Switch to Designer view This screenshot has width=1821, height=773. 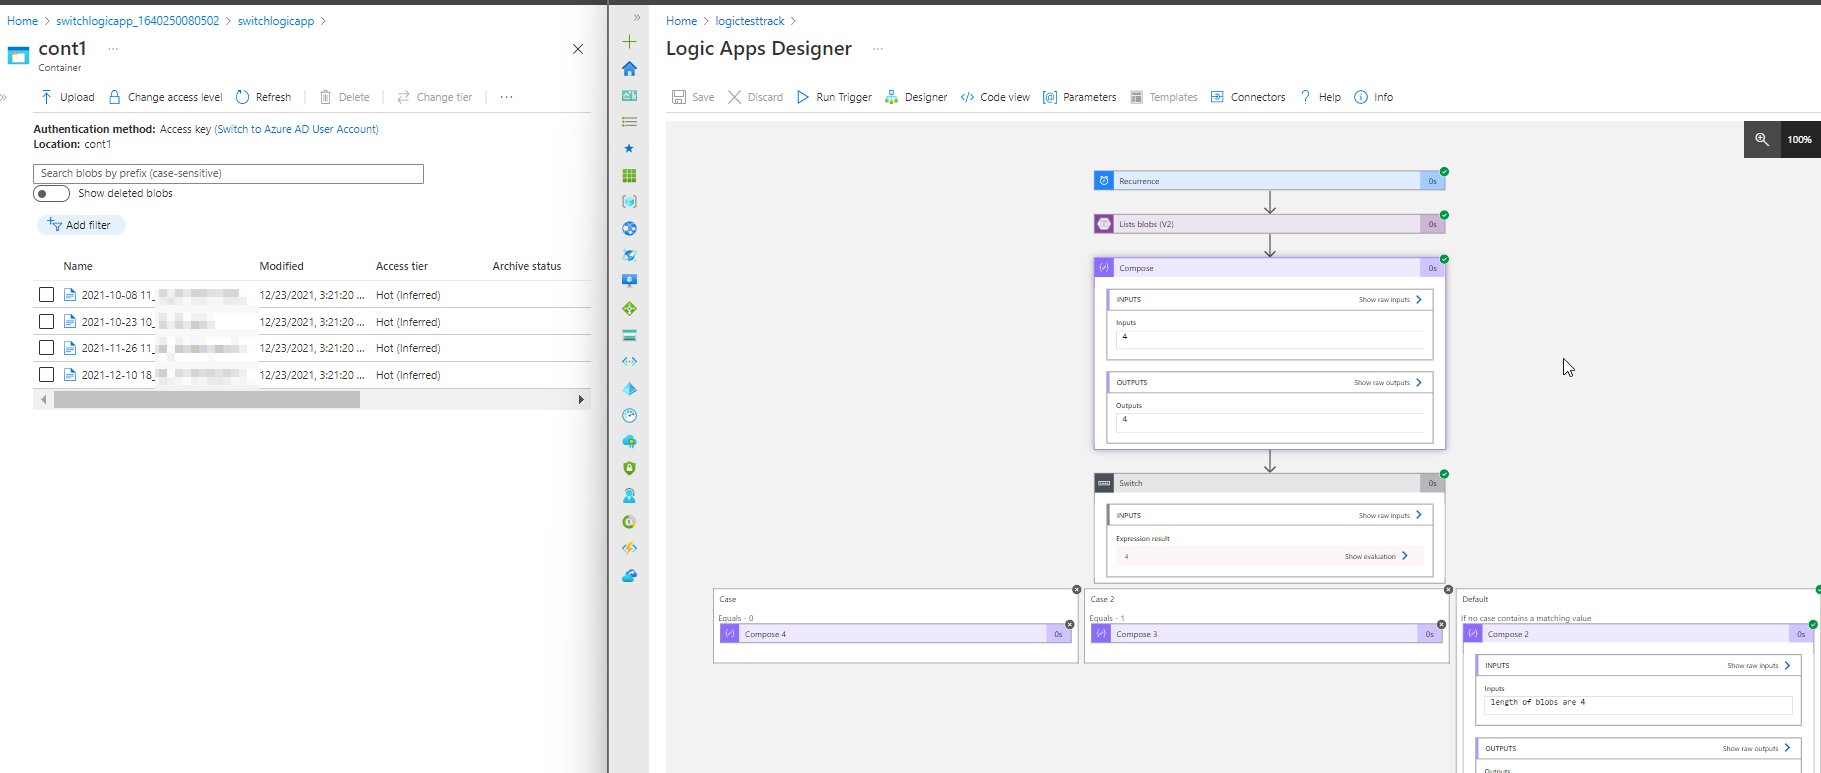(x=916, y=97)
